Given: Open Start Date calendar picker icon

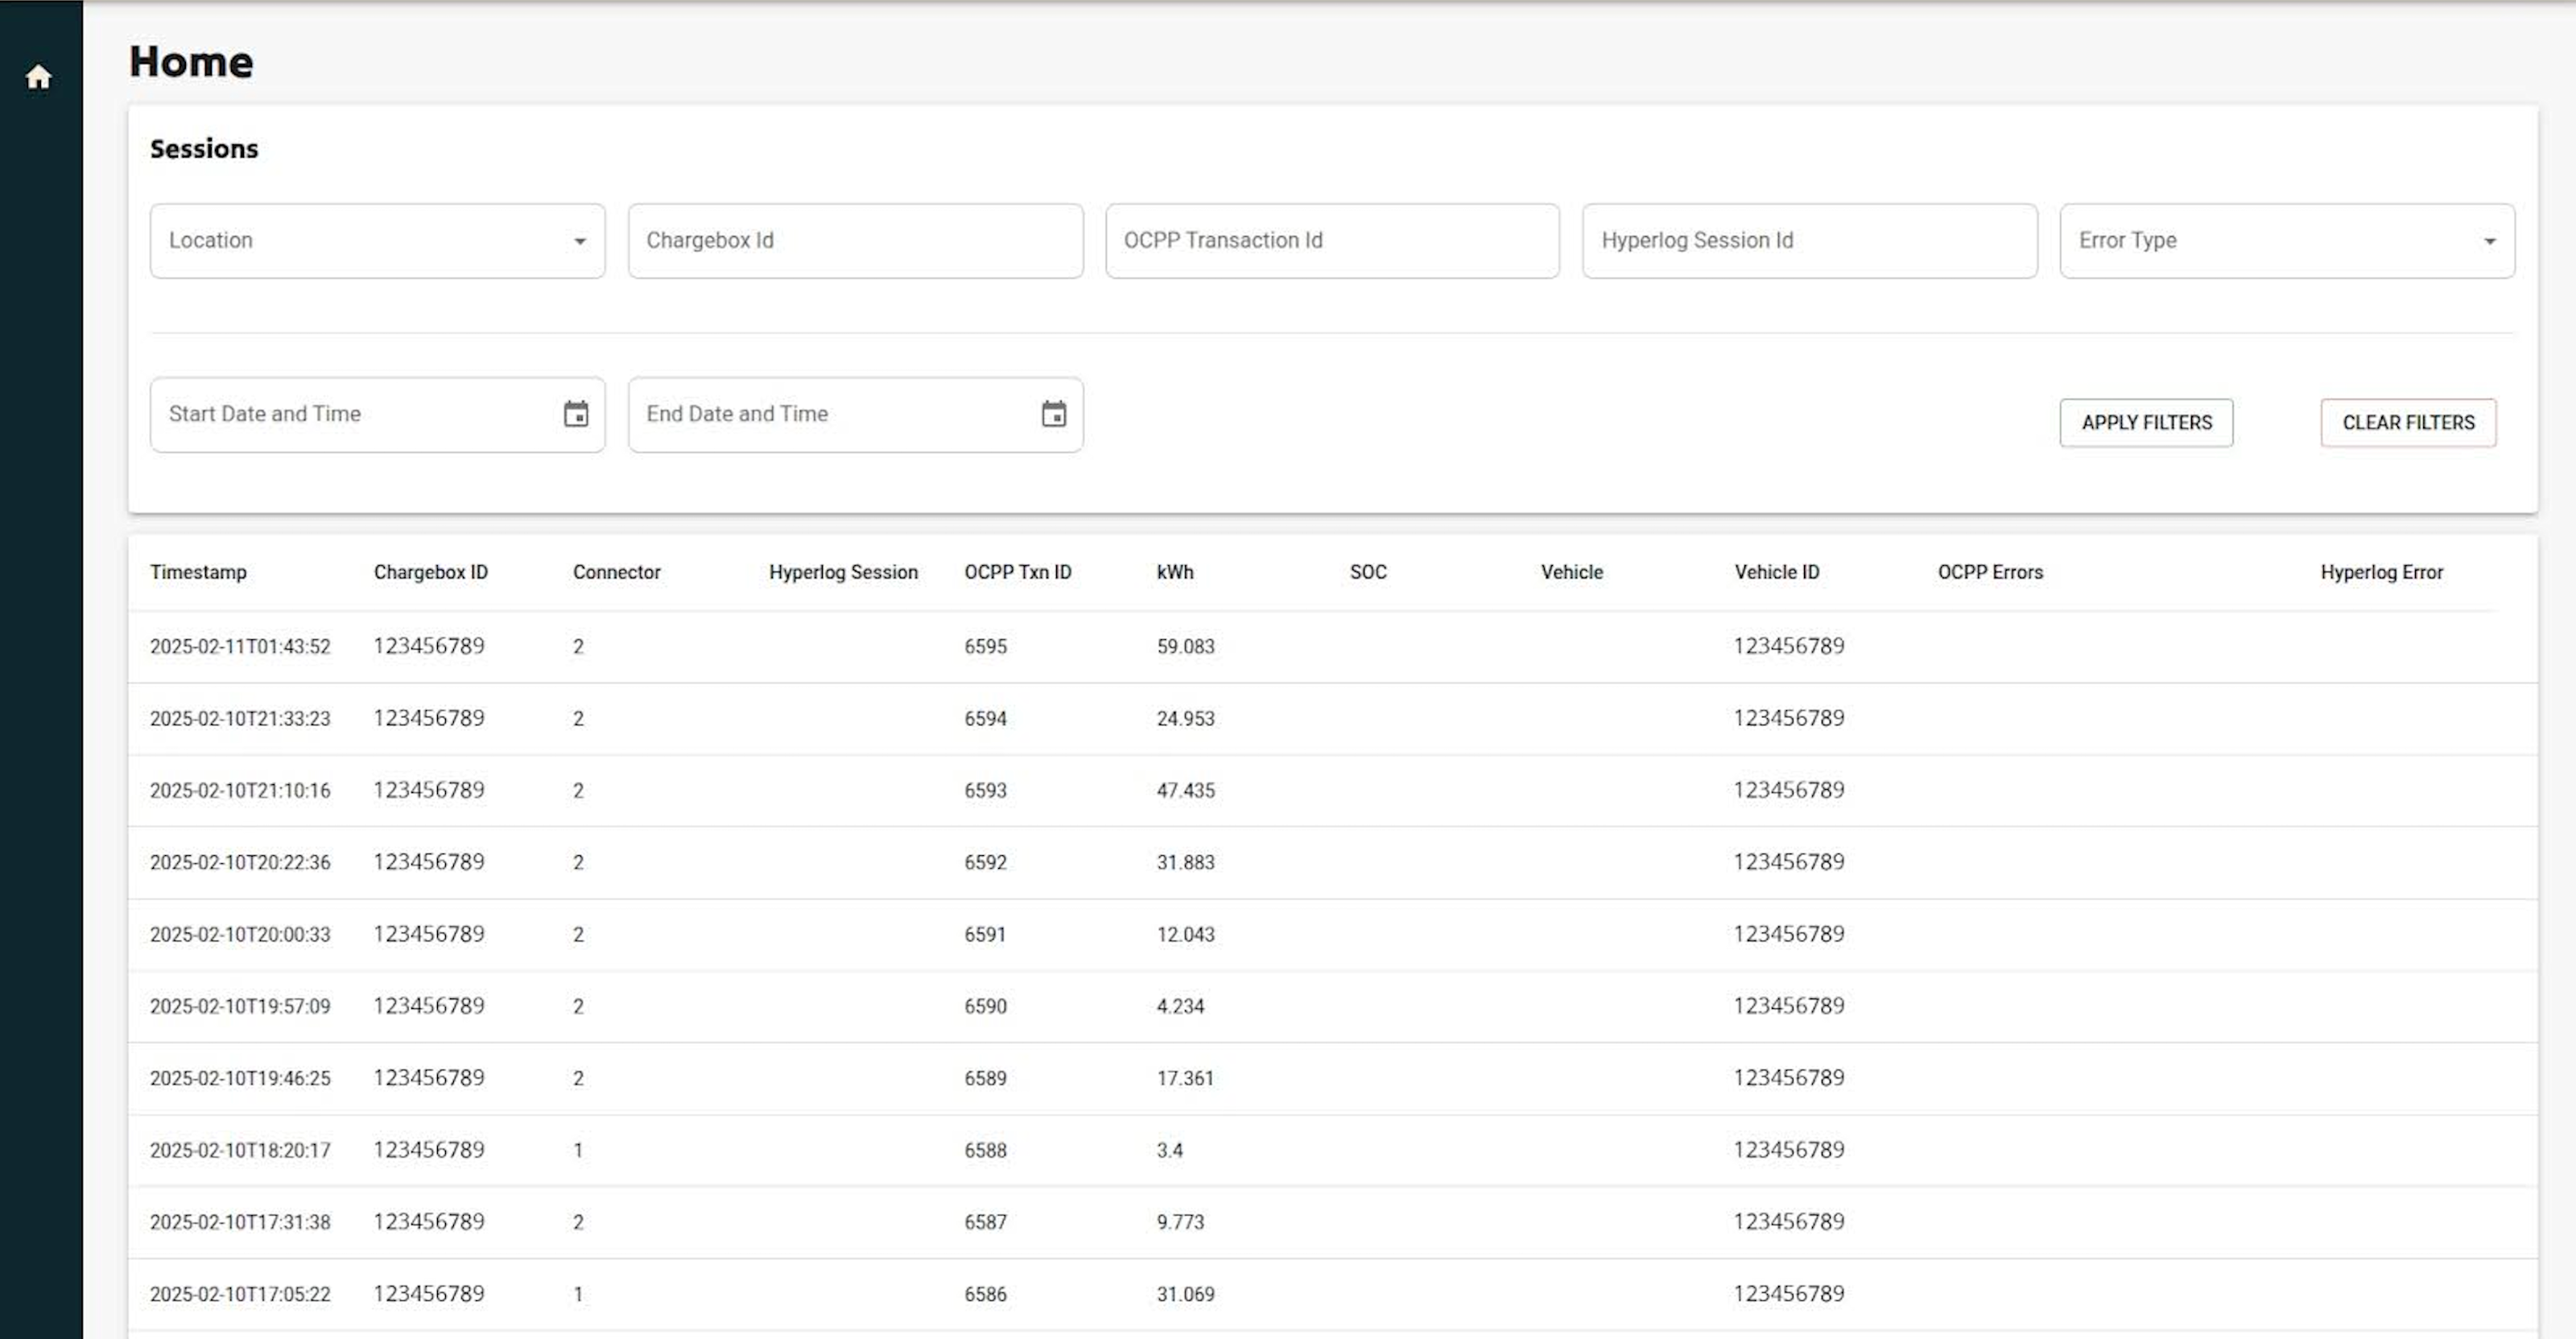Looking at the screenshot, I should click(576, 414).
